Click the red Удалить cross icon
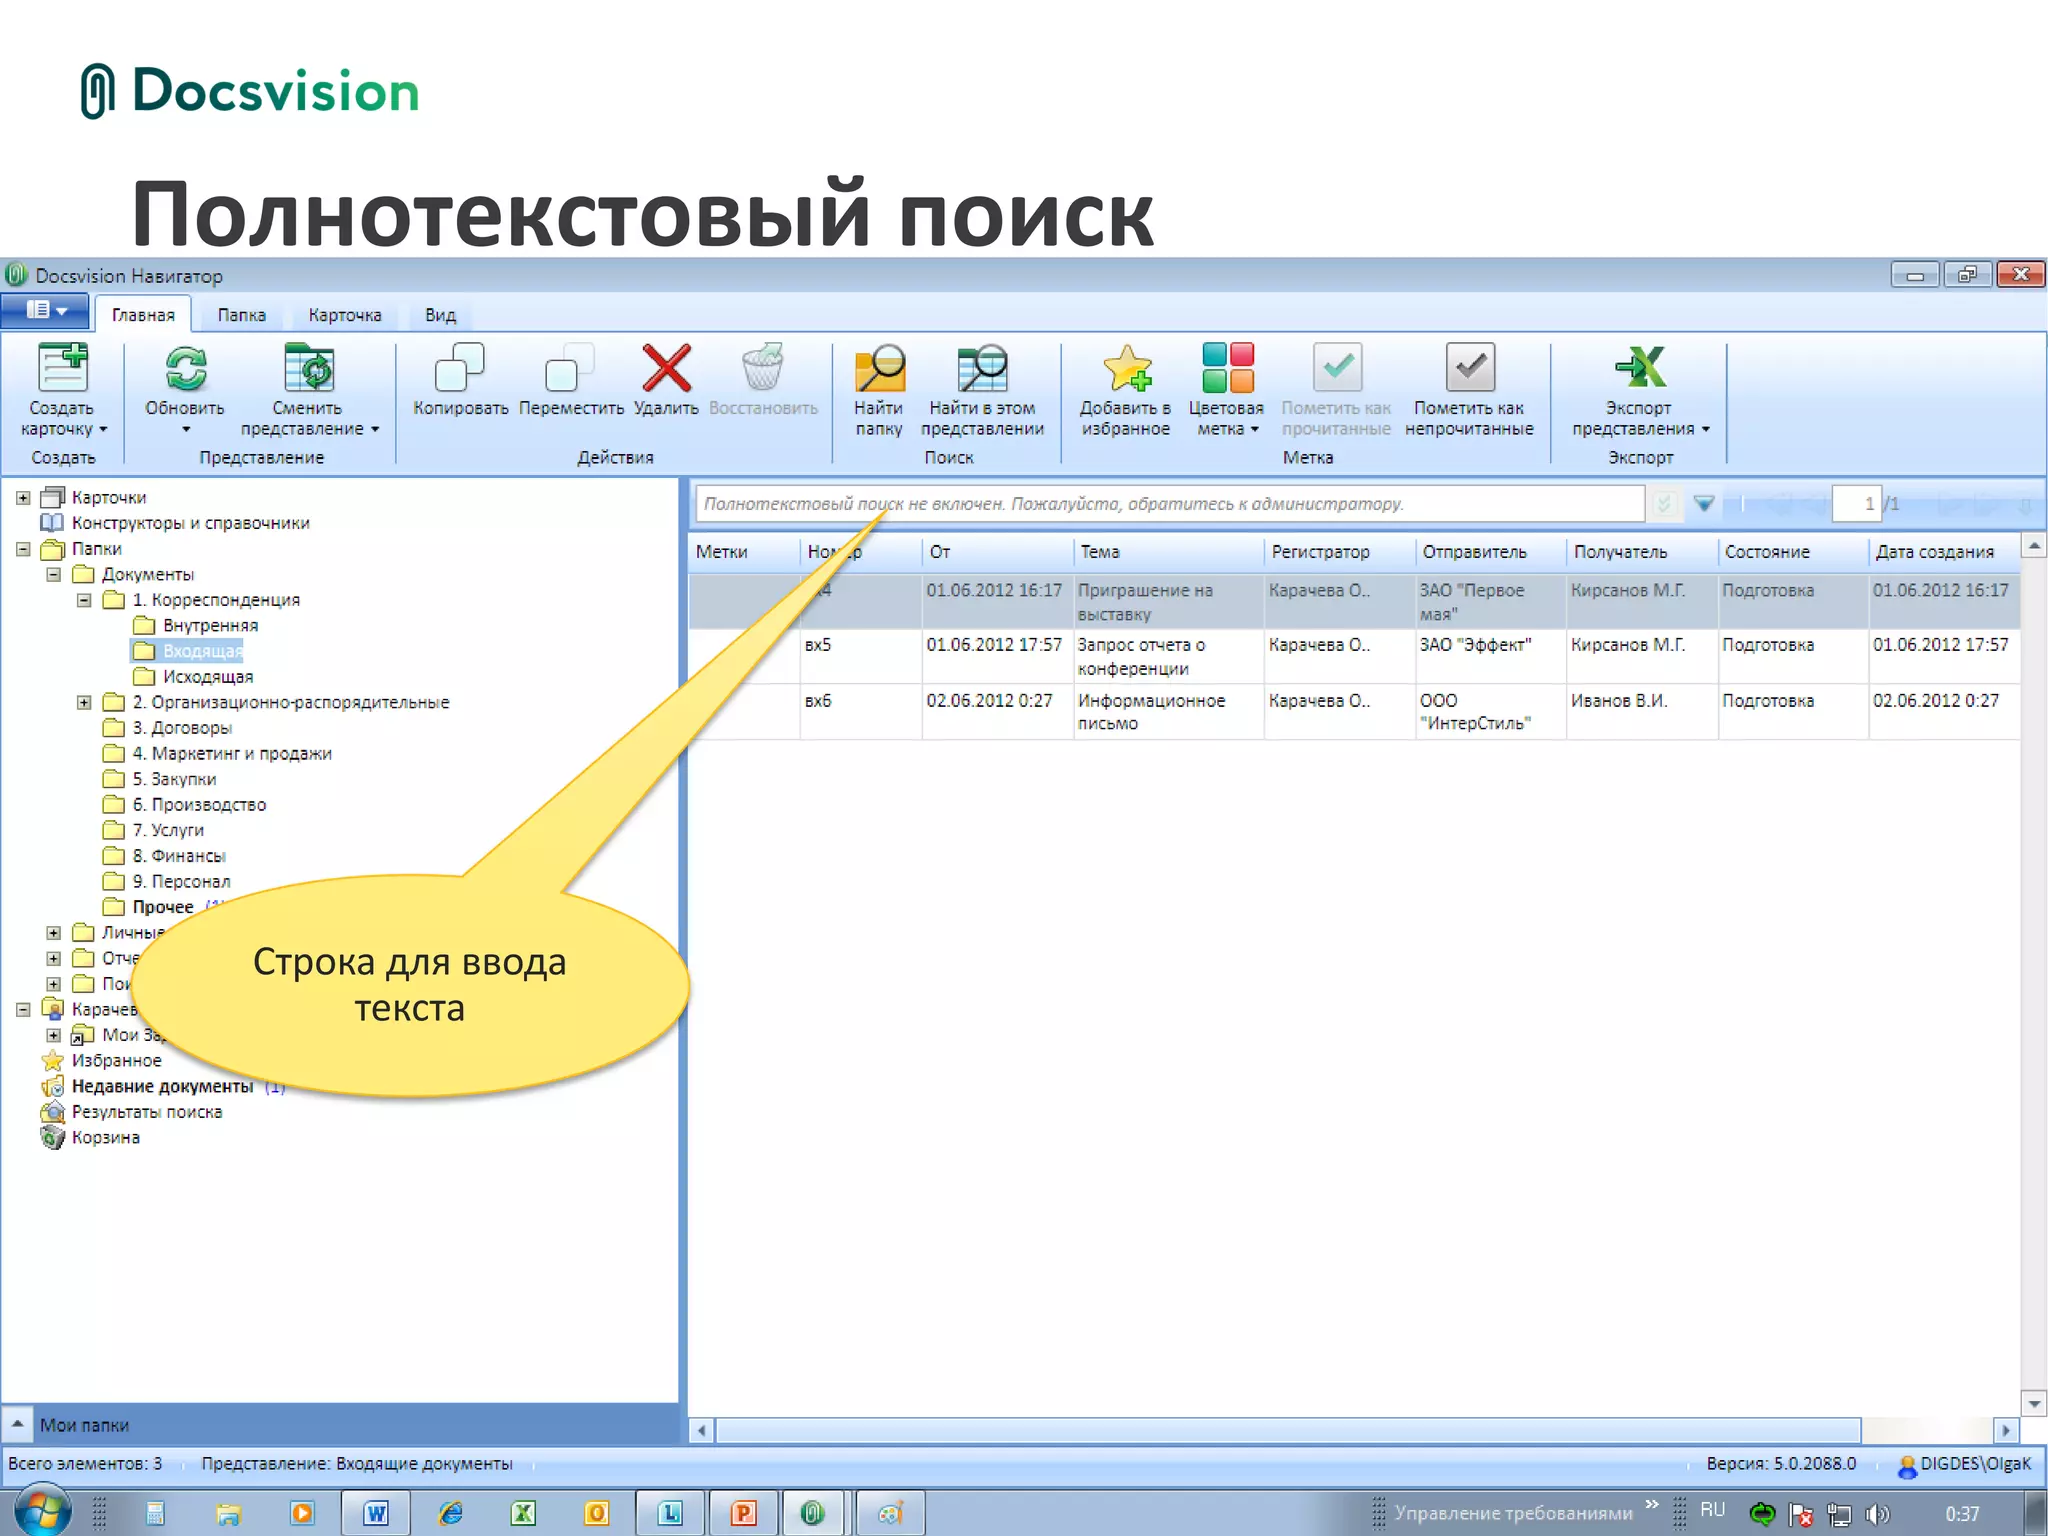This screenshot has height=1536, width=2048. point(666,367)
